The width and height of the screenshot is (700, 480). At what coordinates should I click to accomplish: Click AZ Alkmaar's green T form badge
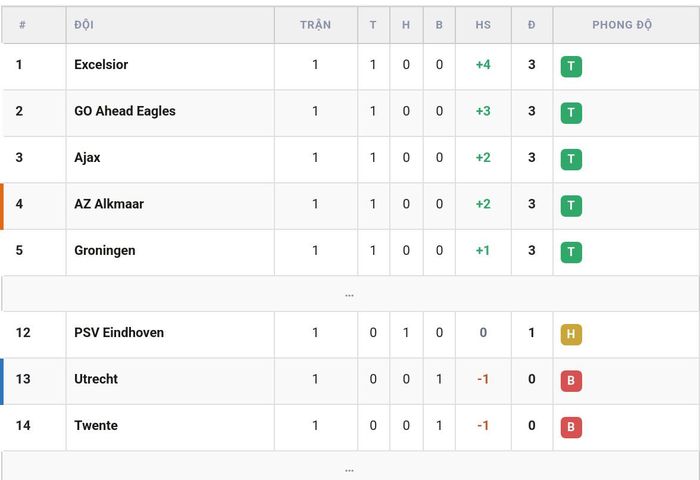click(x=571, y=206)
